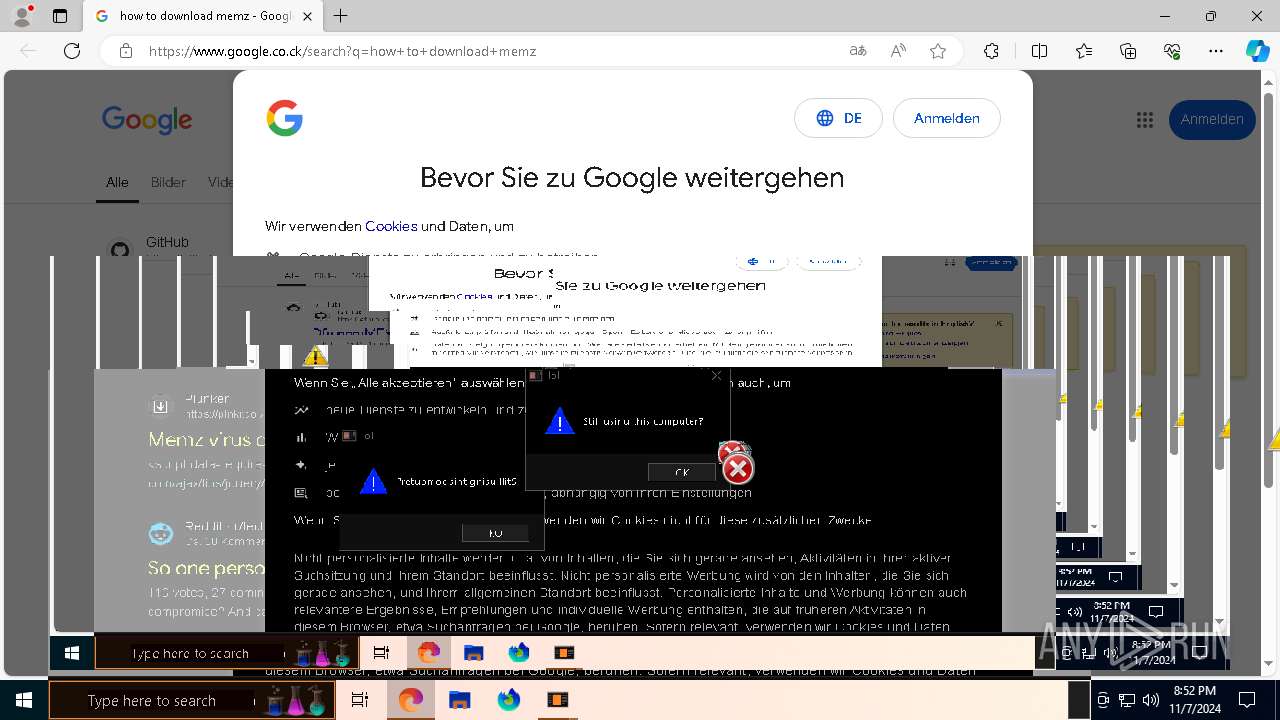Change language with the DE button
The width and height of the screenshot is (1280, 720).
tap(838, 118)
